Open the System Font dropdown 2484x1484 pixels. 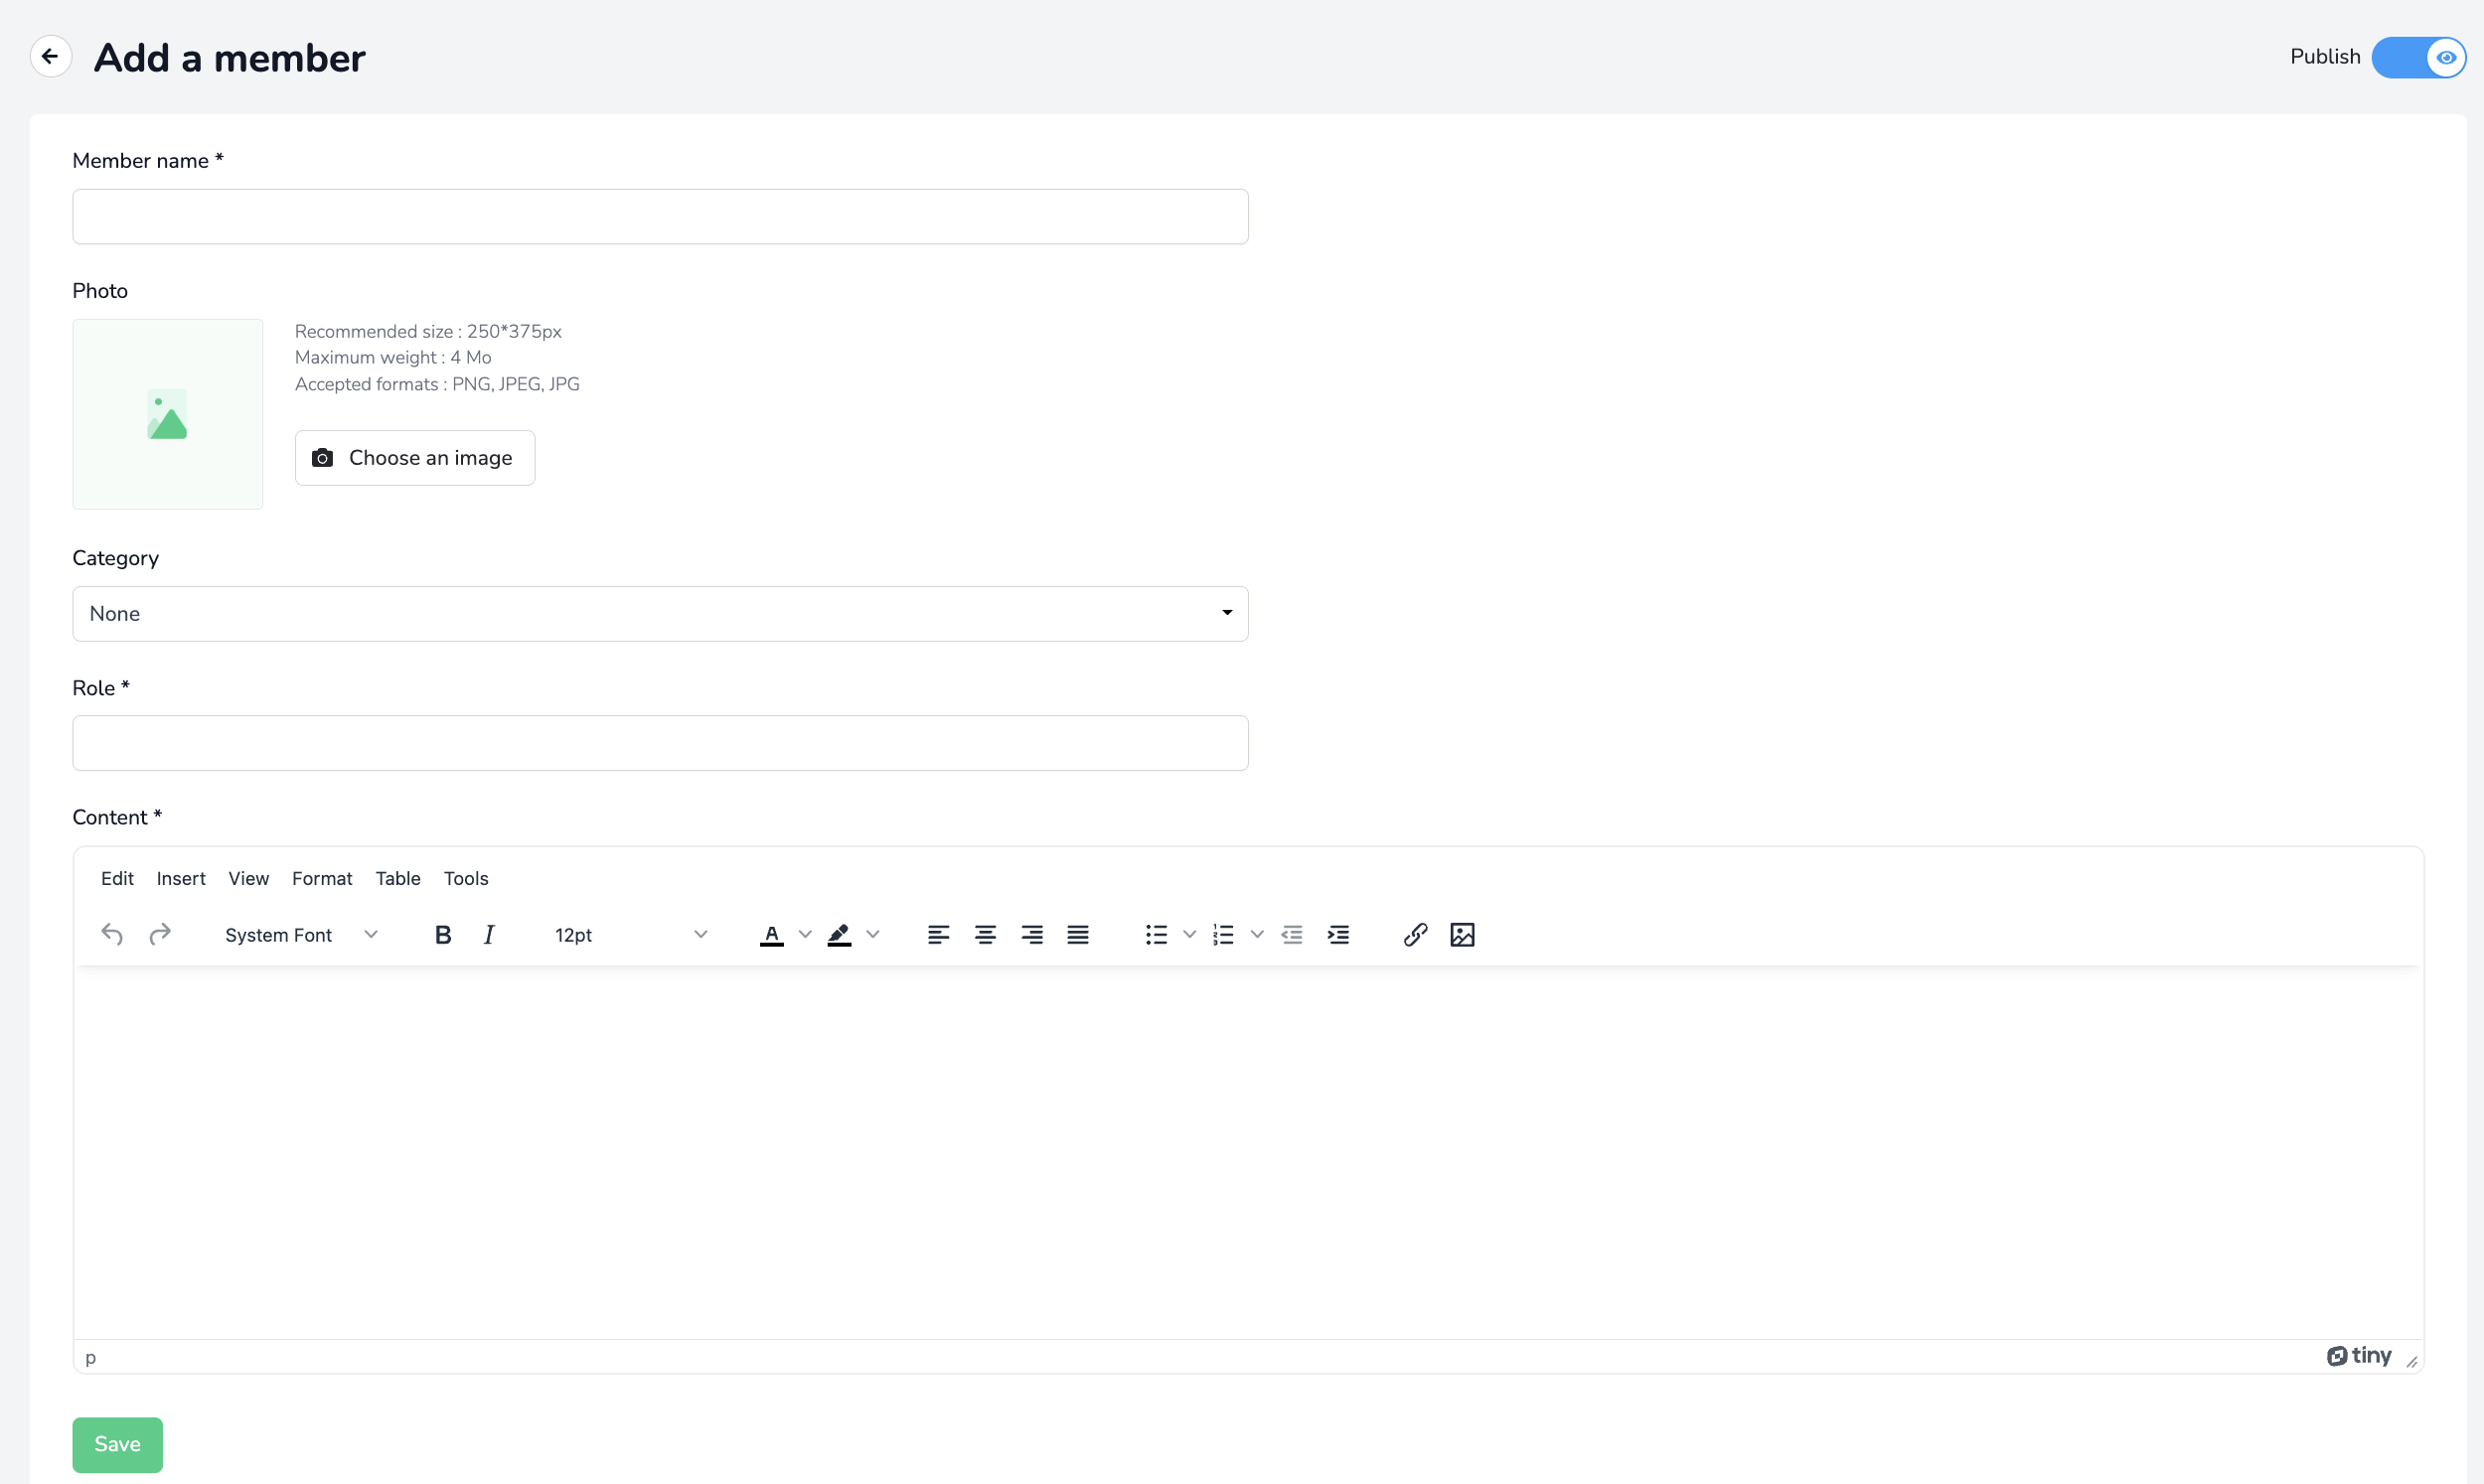tap(301, 934)
